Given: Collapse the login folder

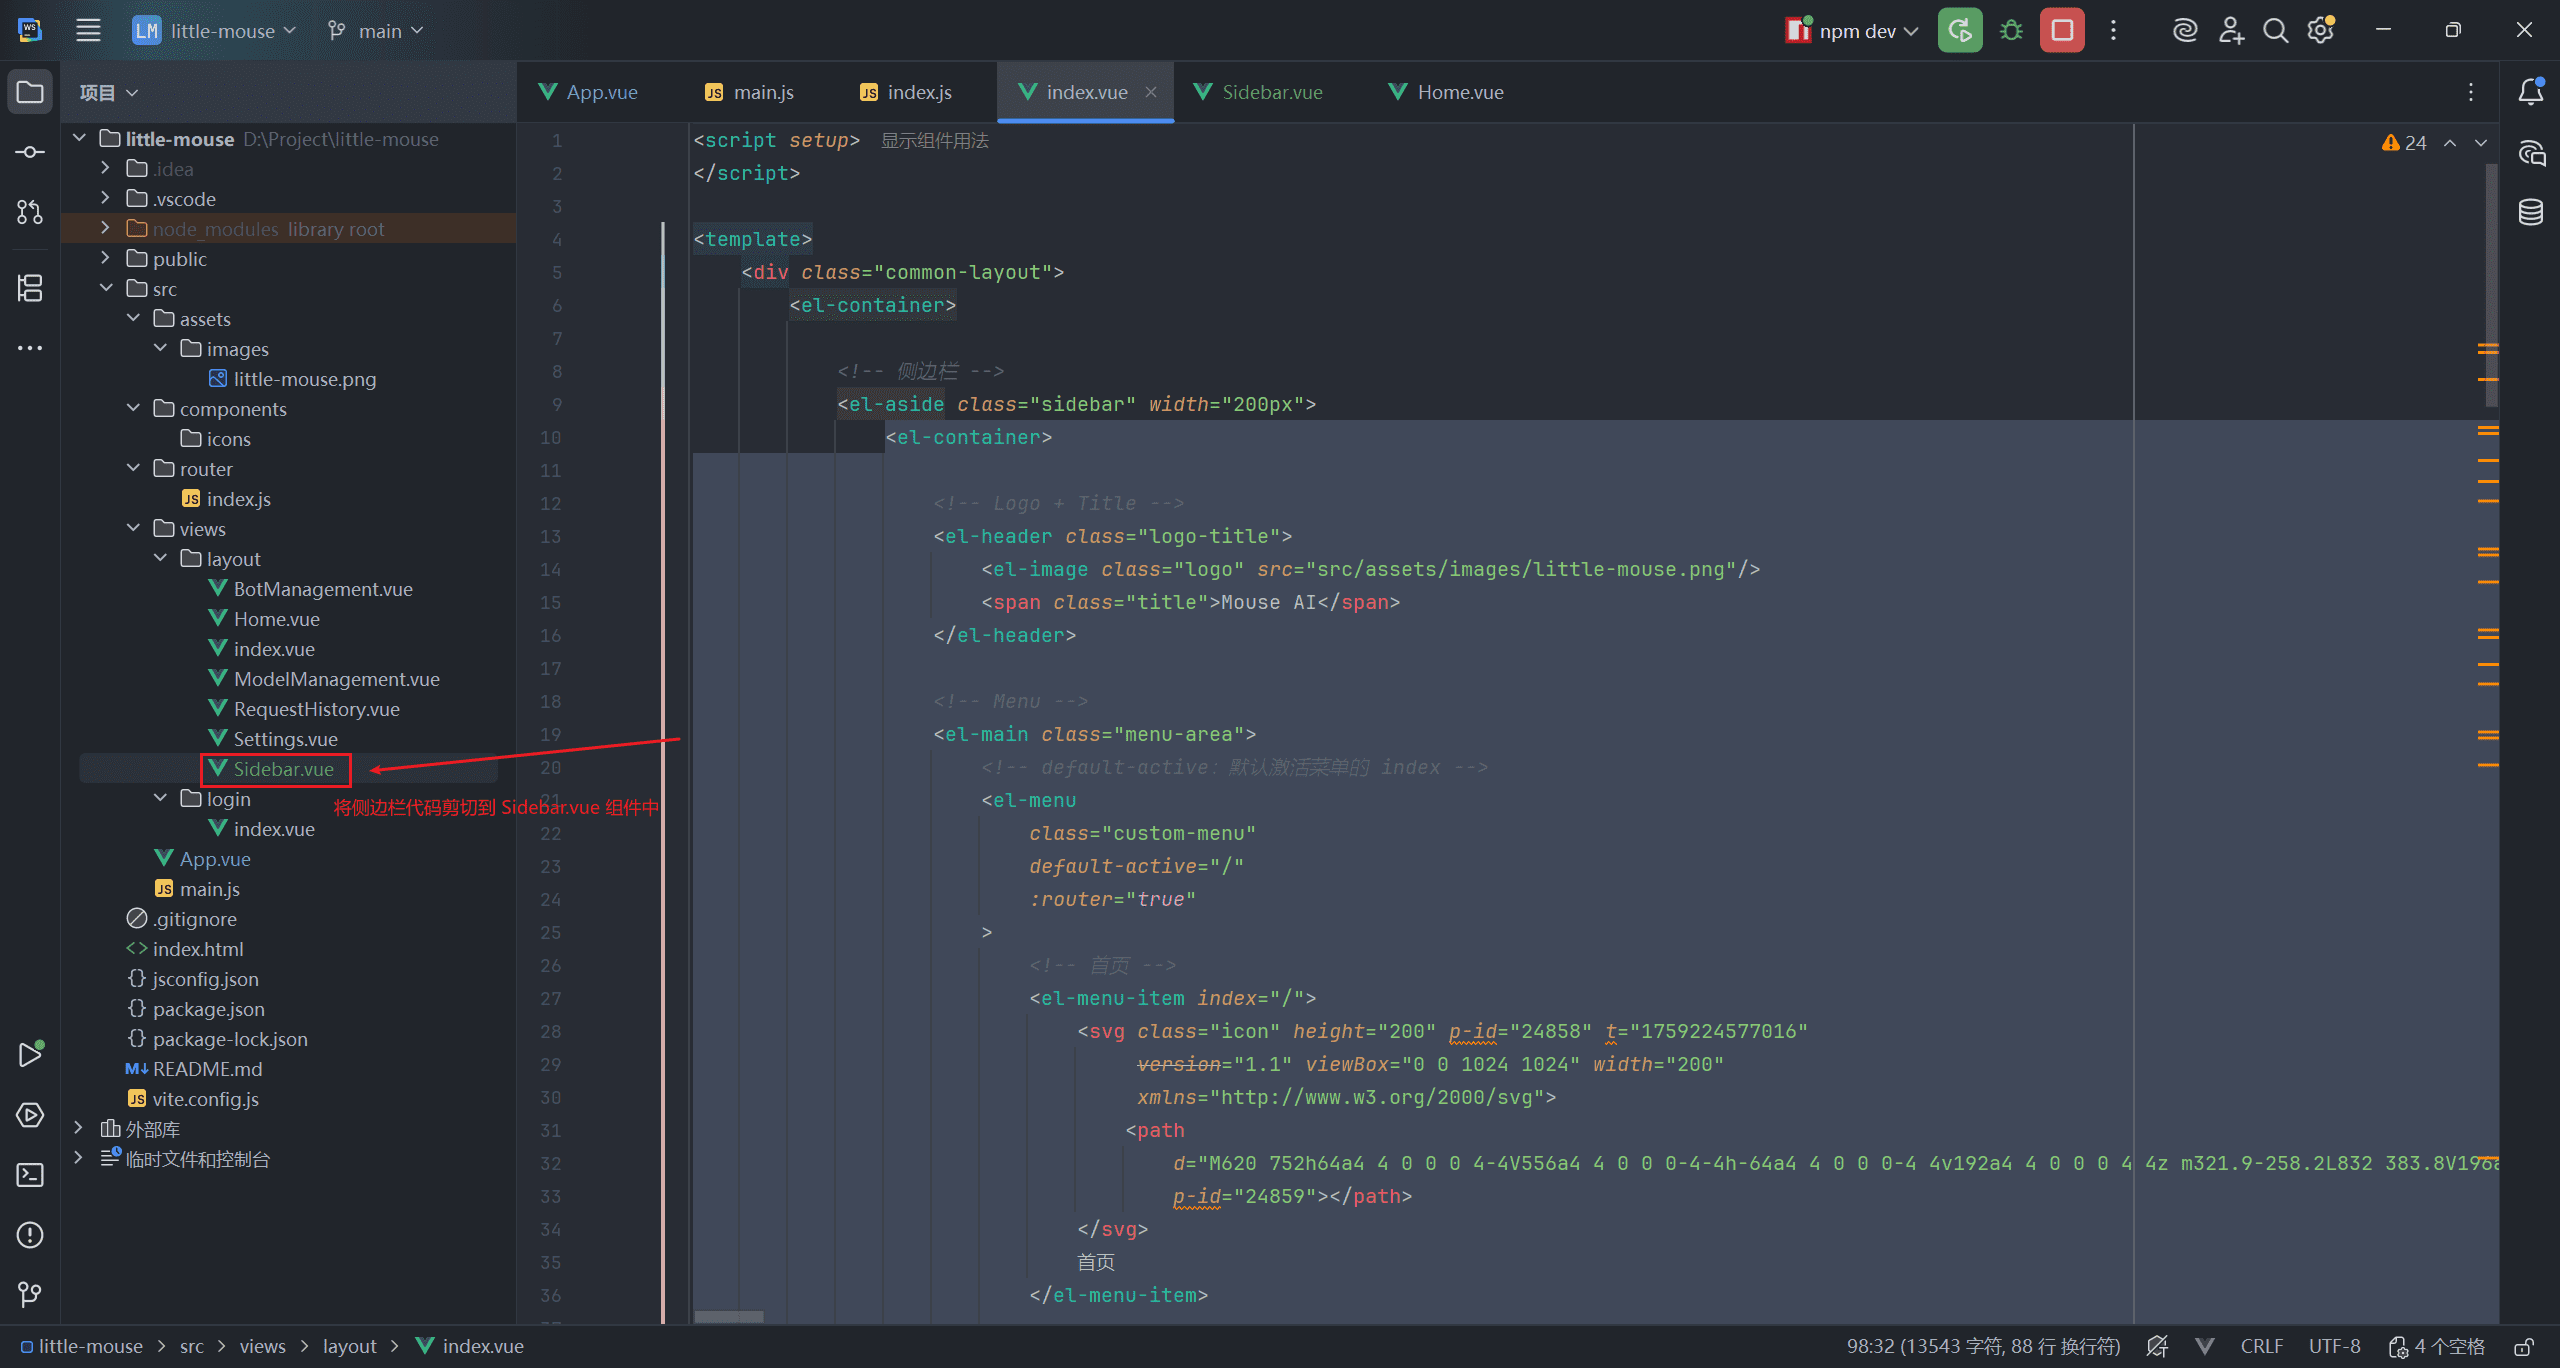Looking at the screenshot, I should coord(160,798).
